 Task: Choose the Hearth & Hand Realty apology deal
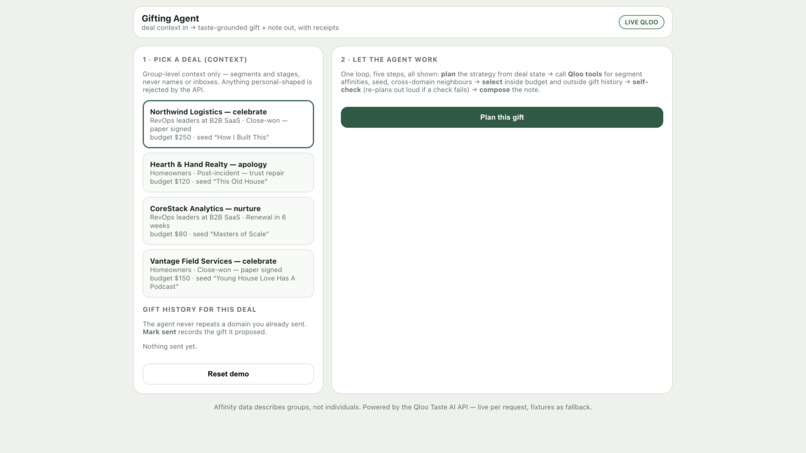click(228, 173)
